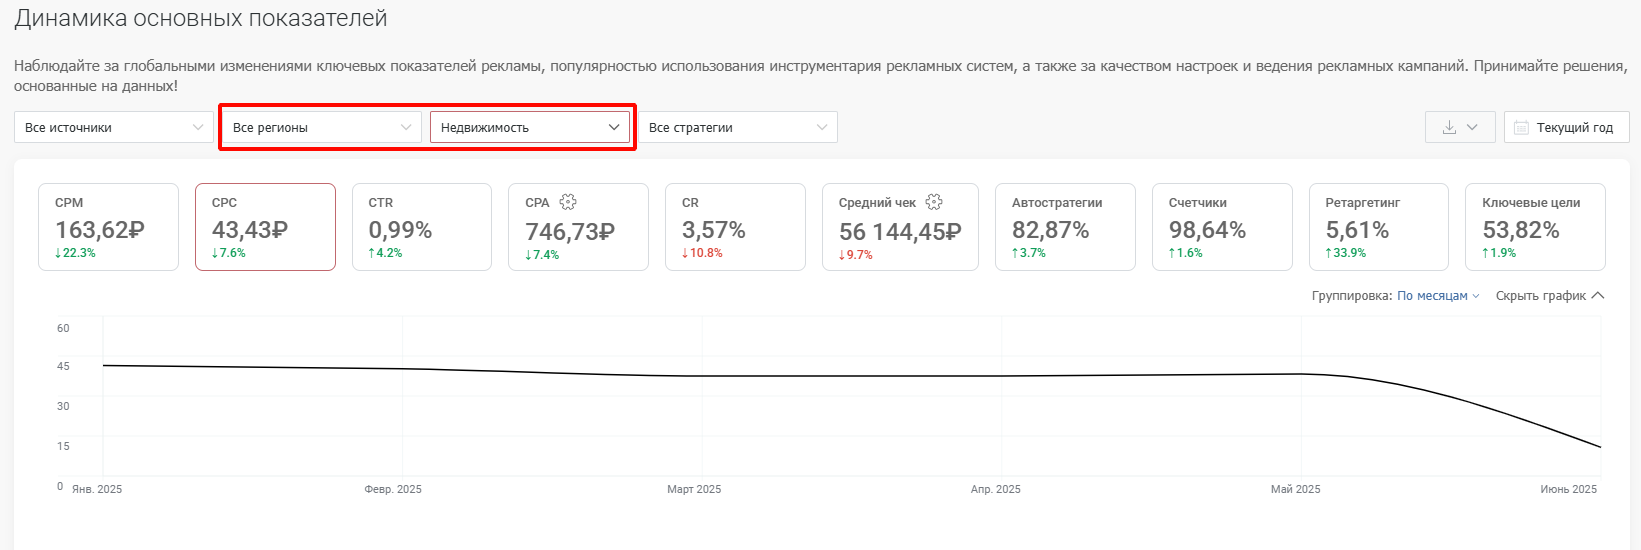This screenshot has width=1641, height=550.
Task: Select the CR metric card
Action: [x=735, y=227]
